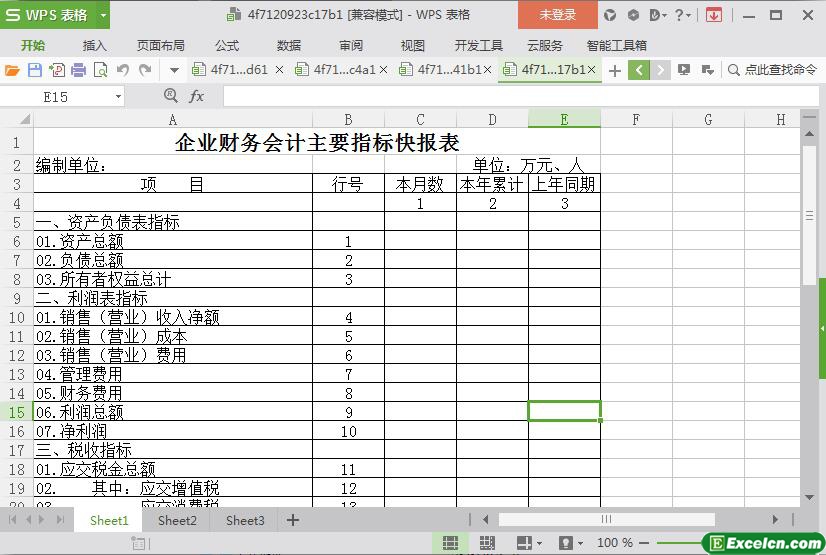Click the 点此查找命令 search box
826x555 pixels.
pos(772,70)
